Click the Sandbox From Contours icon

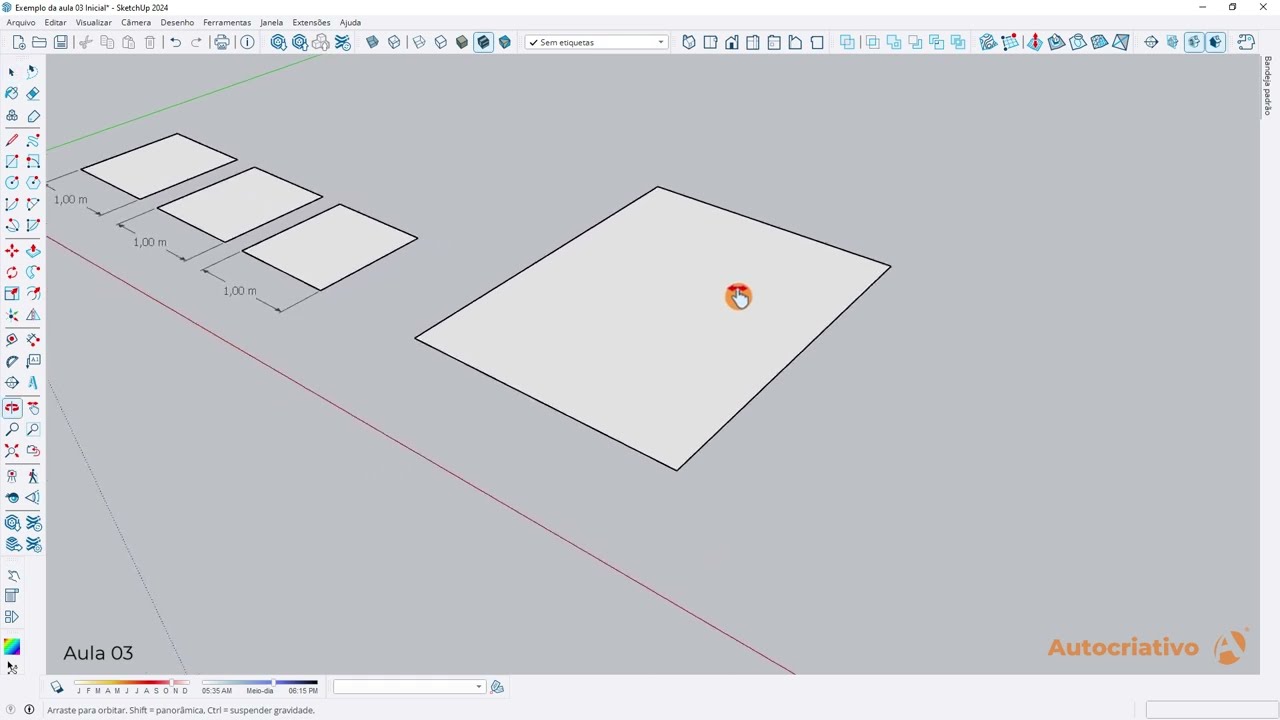click(988, 42)
